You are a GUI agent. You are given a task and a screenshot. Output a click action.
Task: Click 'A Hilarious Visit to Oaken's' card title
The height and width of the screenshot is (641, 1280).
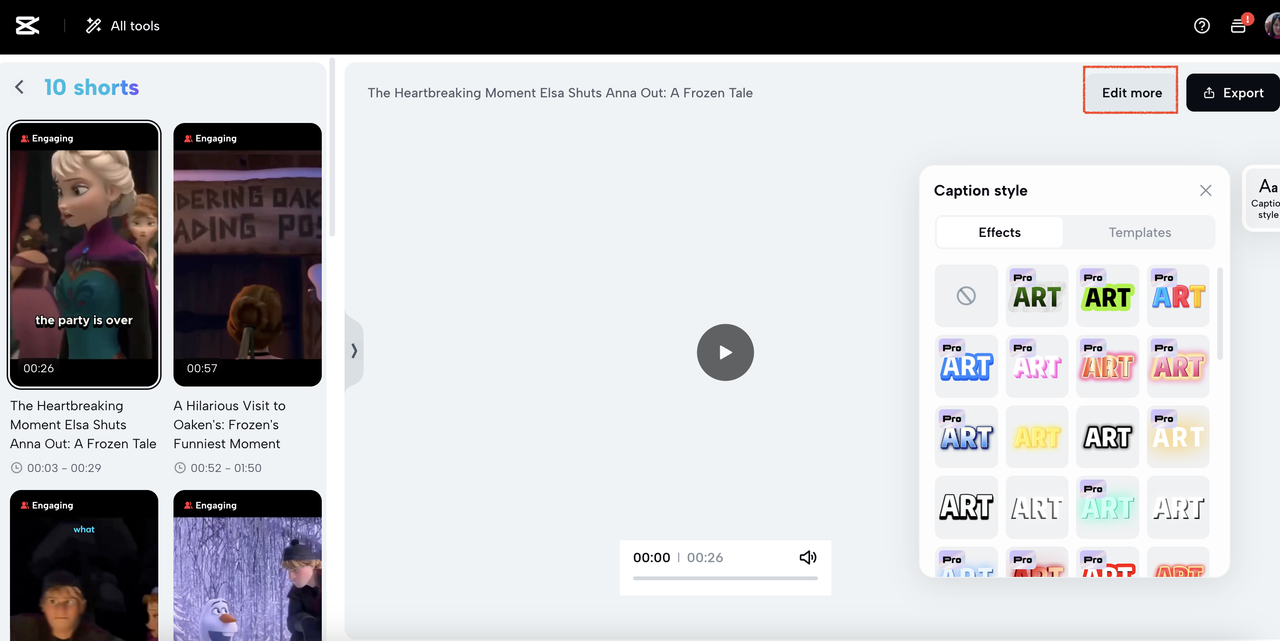[230, 425]
